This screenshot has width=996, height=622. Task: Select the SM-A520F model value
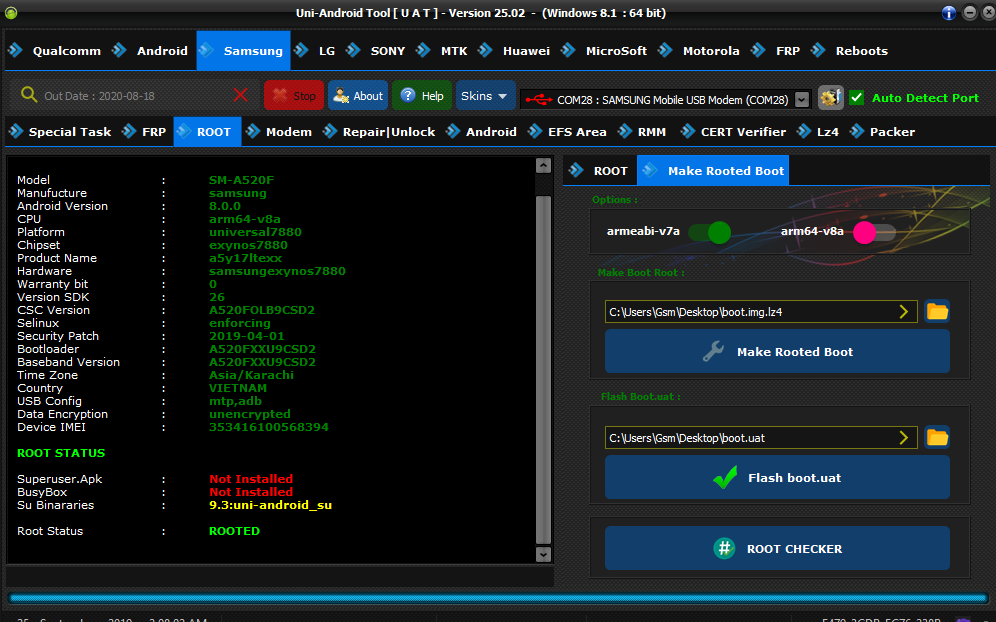click(241, 180)
